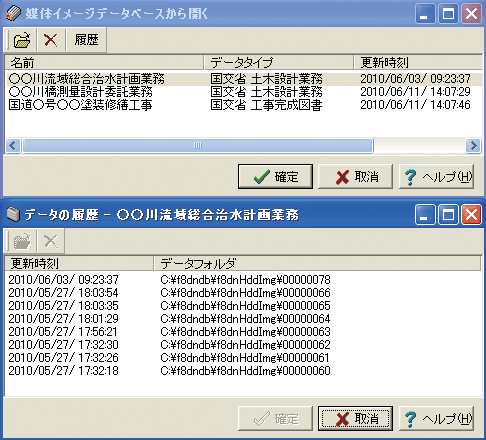This screenshot has height=440, width=486.
Task: Click the open folder icon in top toolbar
Action: (22, 40)
